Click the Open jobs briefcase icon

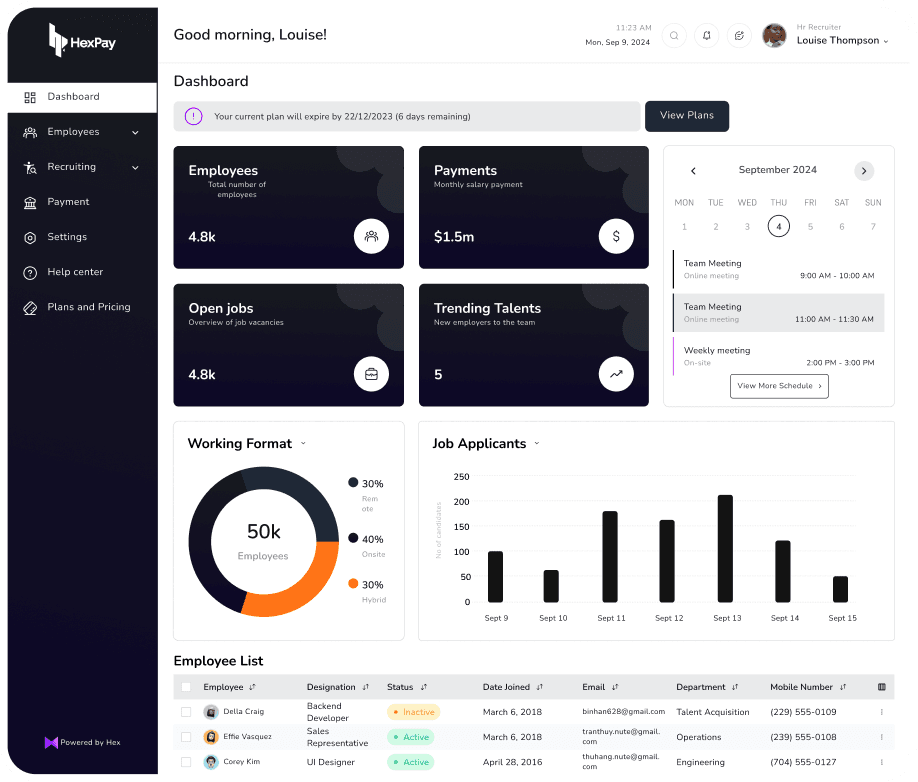[371, 375]
